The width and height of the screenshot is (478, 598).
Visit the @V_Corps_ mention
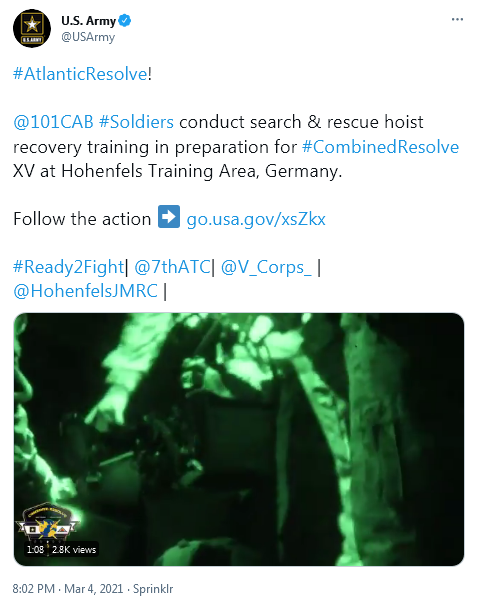click(266, 267)
